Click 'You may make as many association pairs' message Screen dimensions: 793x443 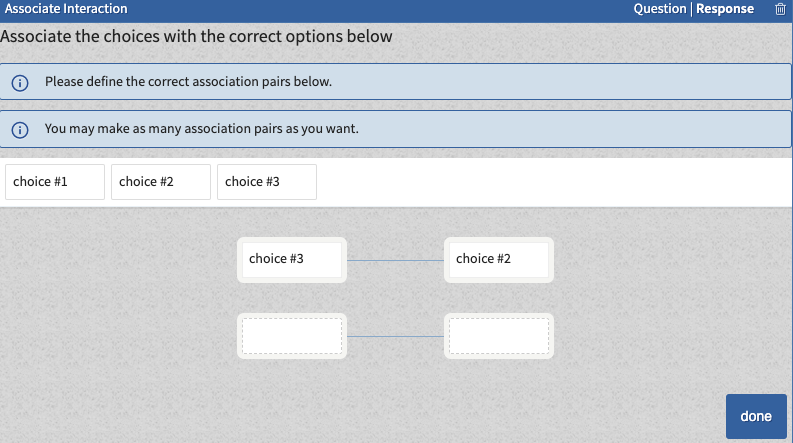[201, 128]
